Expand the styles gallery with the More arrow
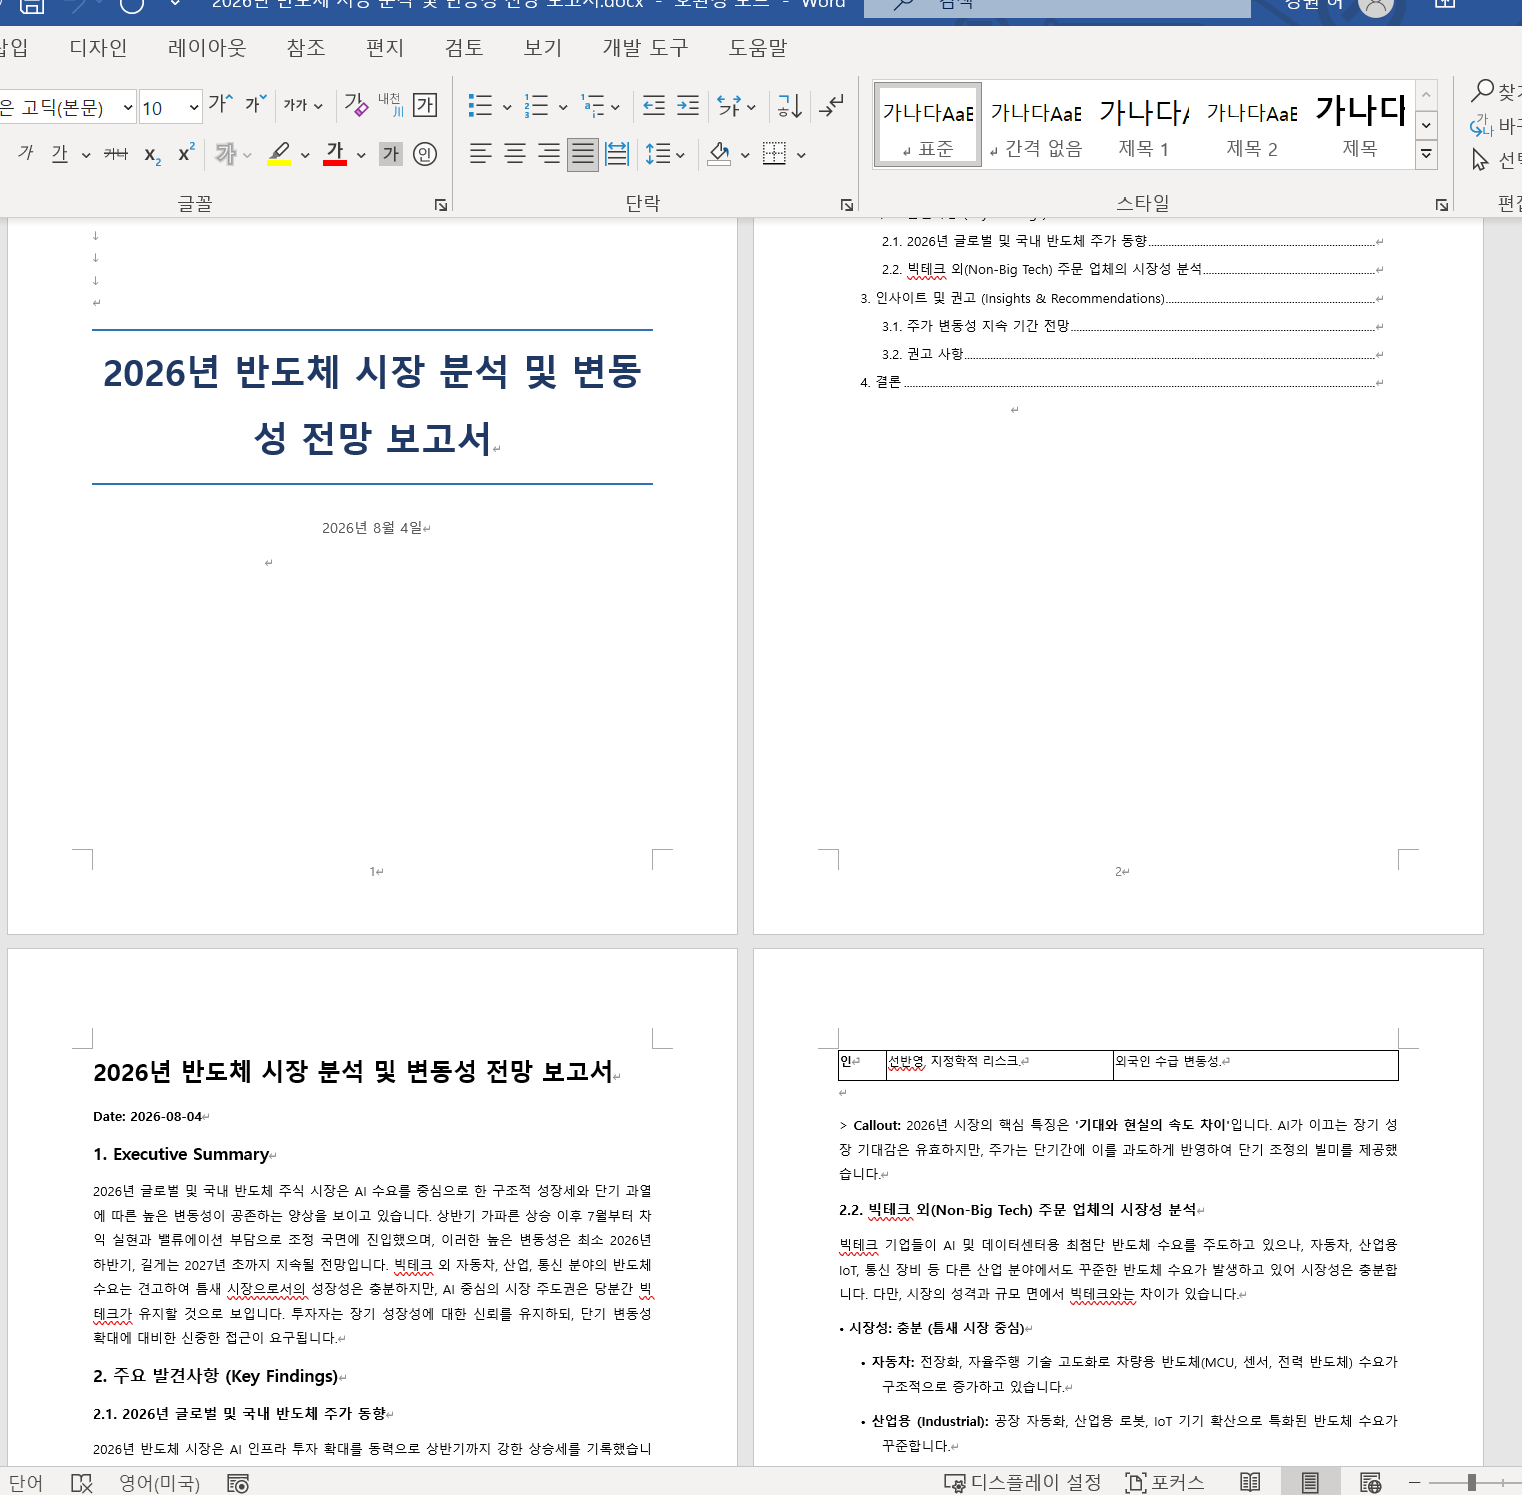 (1427, 154)
